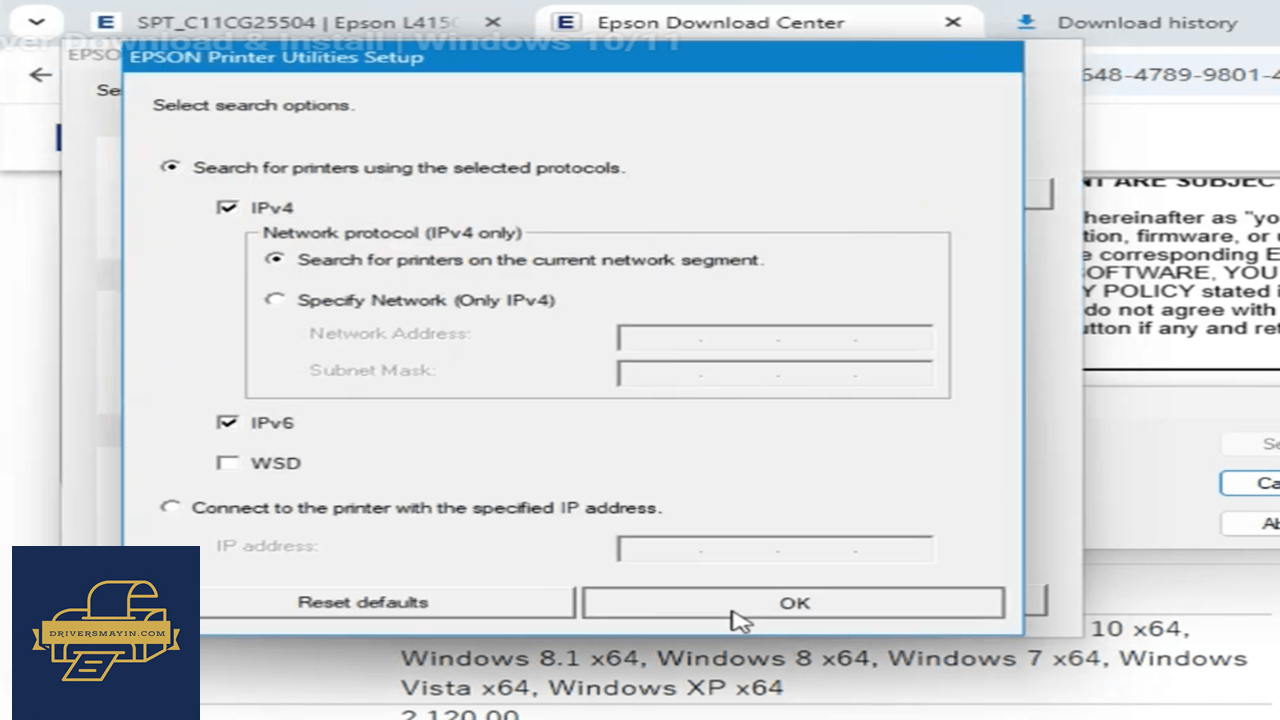Click the 'Network Address:' label

click(x=390, y=333)
